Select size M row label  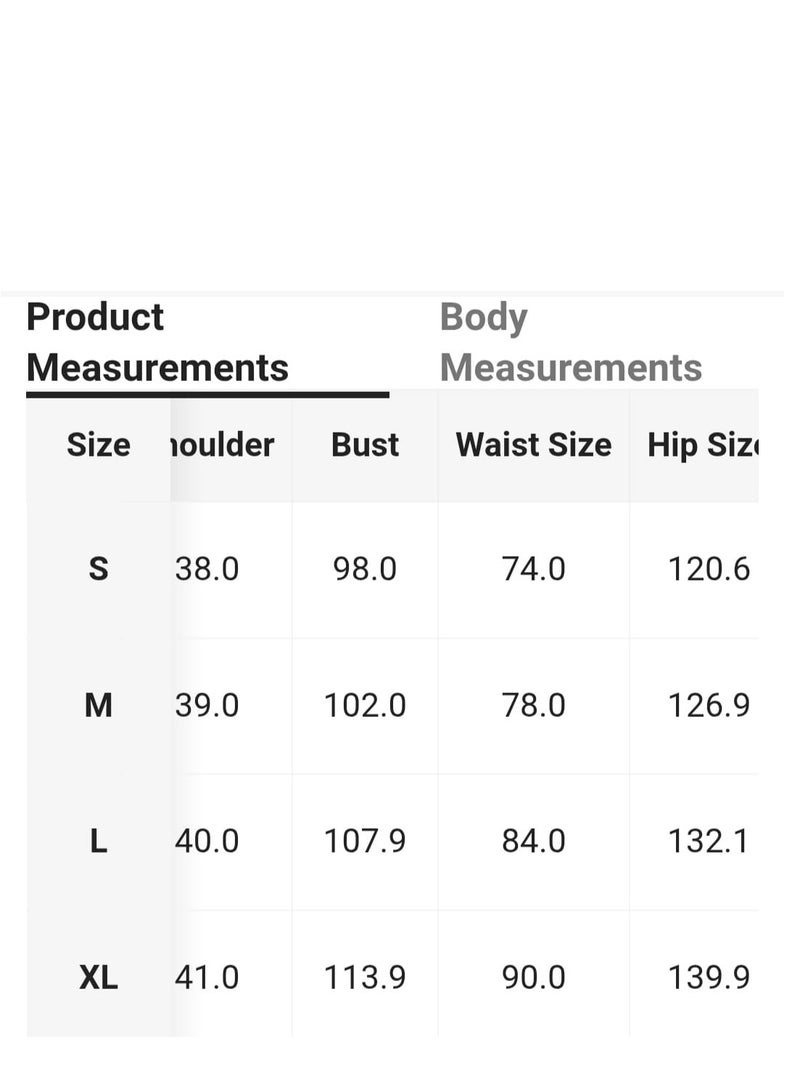tap(98, 705)
